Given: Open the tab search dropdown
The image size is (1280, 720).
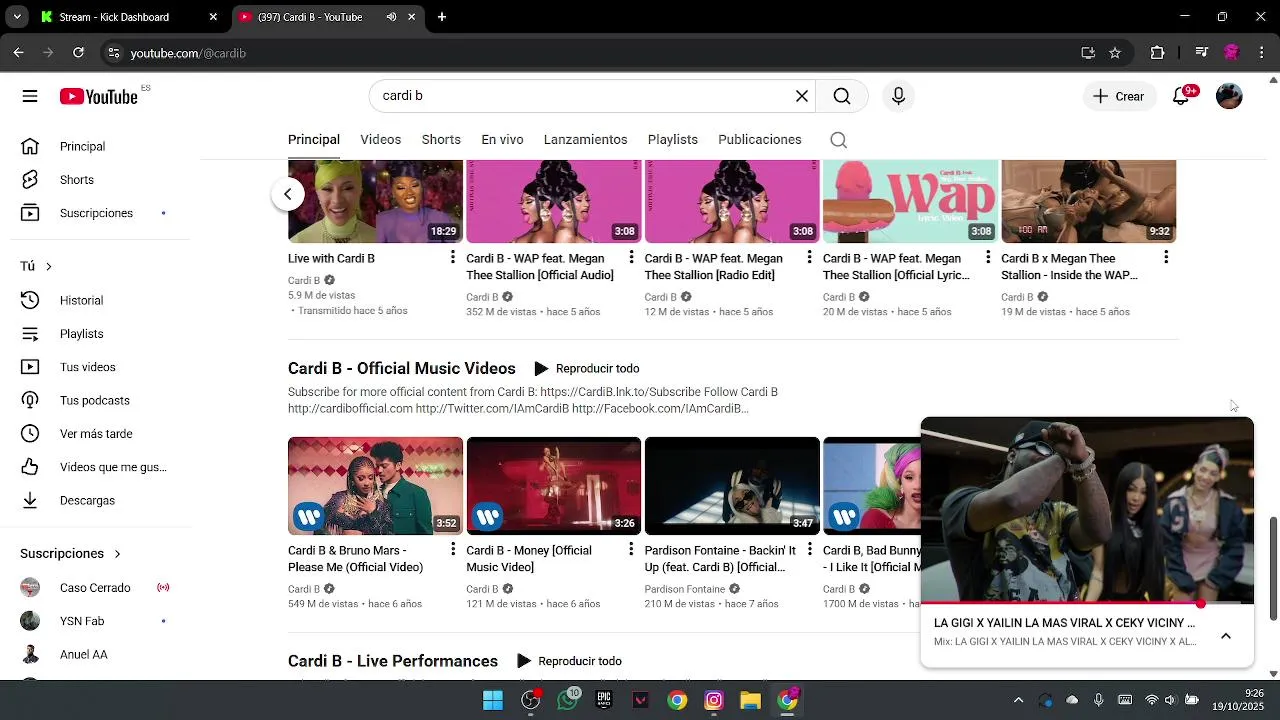Looking at the screenshot, I should click(x=17, y=17).
